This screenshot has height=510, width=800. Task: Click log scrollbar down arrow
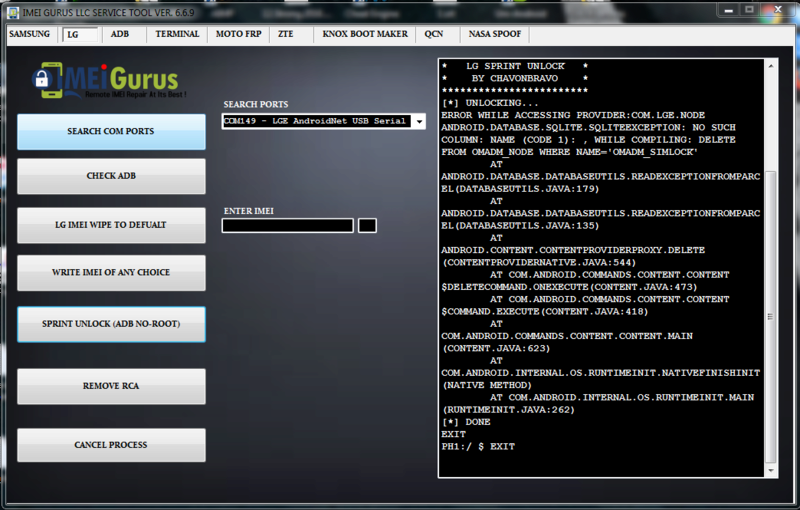pyautogui.click(x=771, y=471)
